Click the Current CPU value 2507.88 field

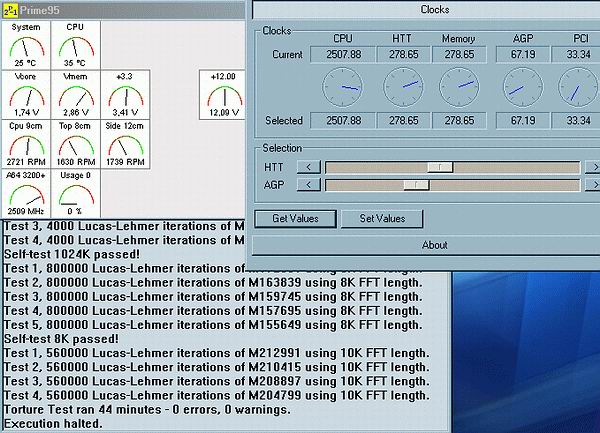pos(343,54)
